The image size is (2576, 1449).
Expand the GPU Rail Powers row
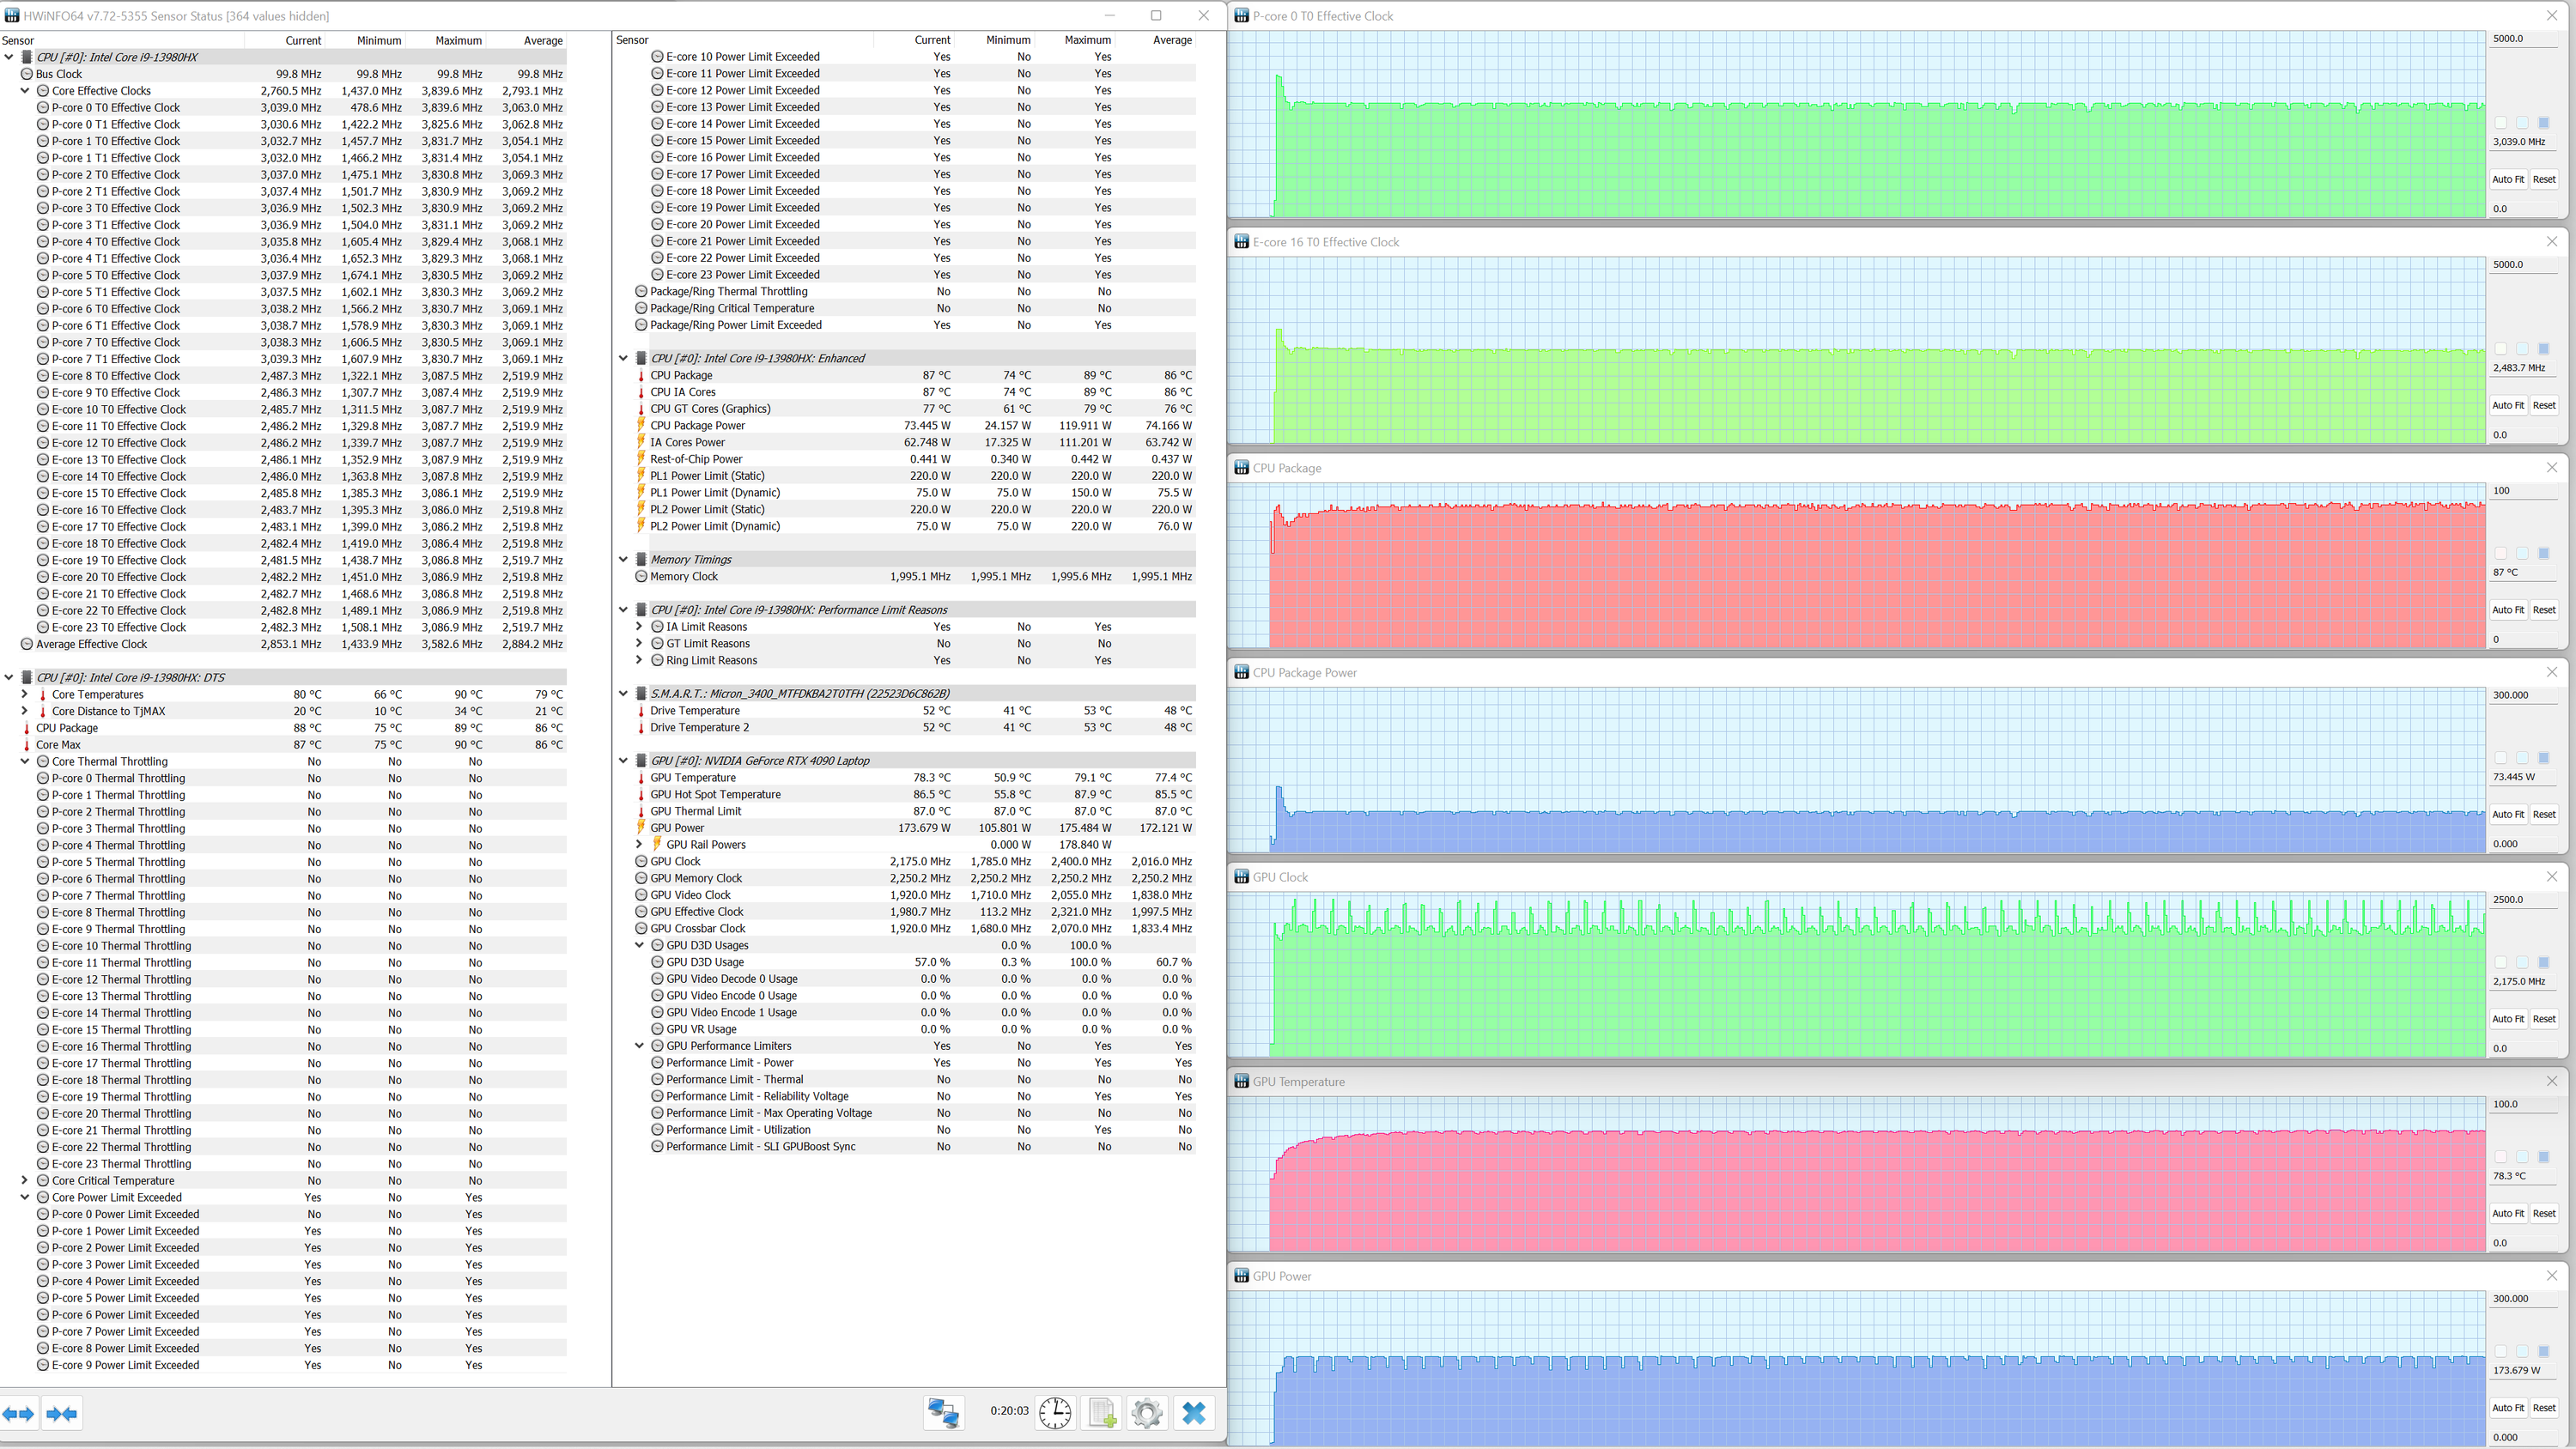pos(639,844)
